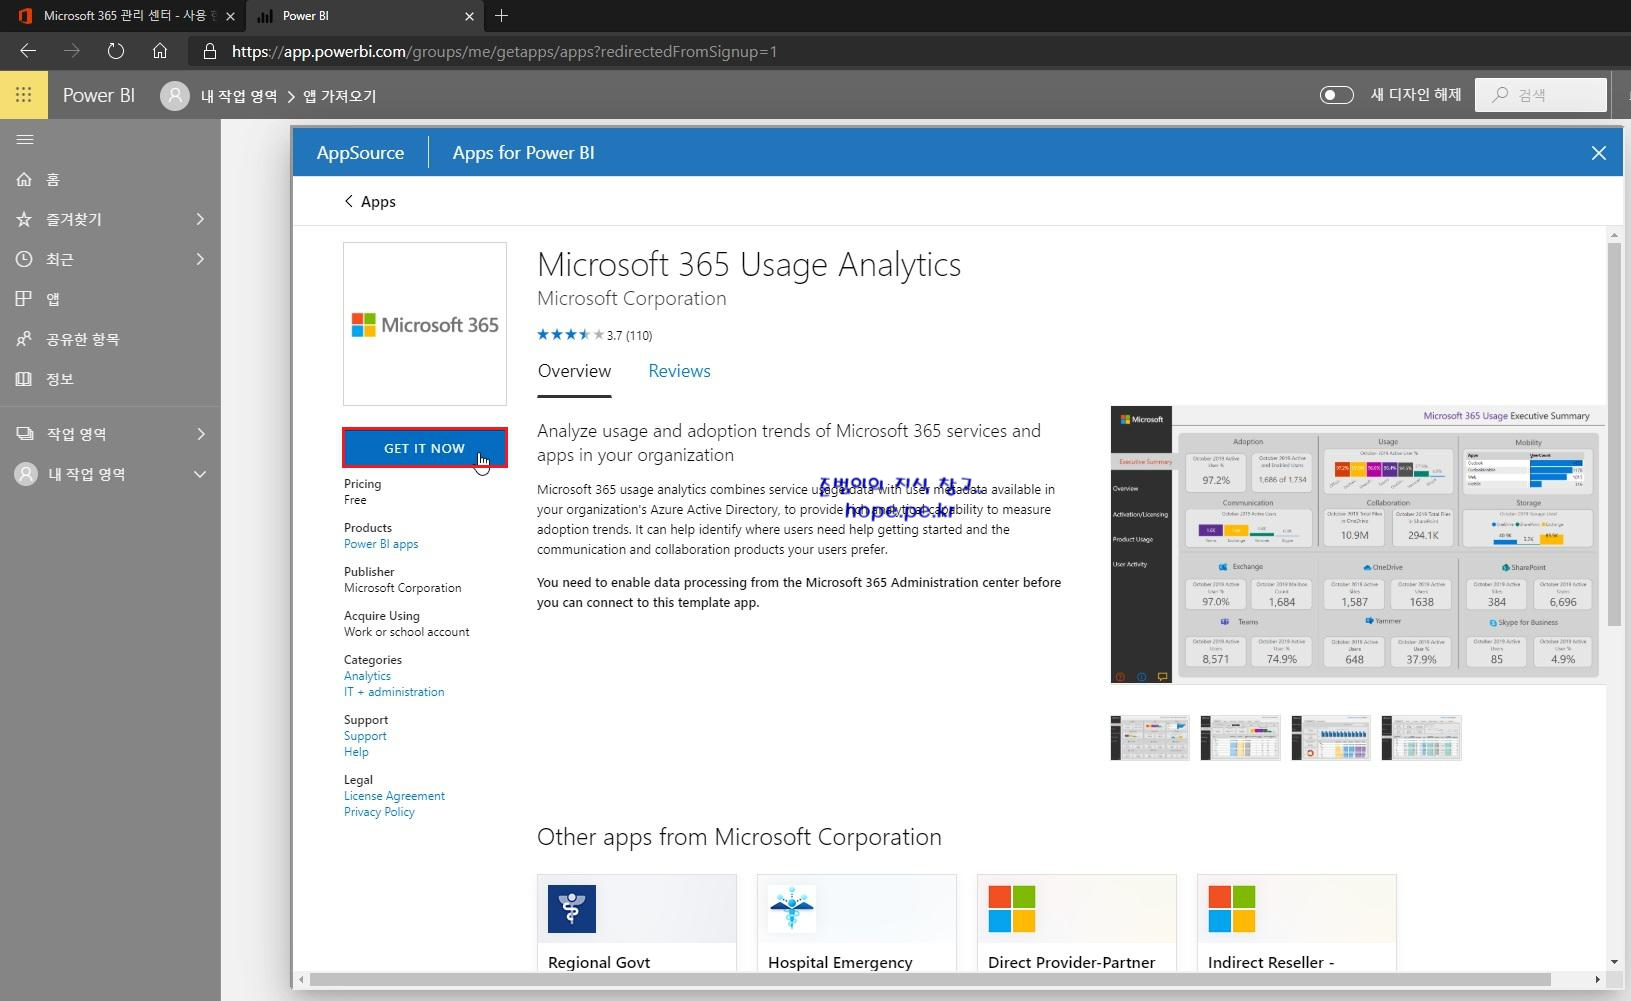Click scrollbar down arrow in dialog

1614,962
